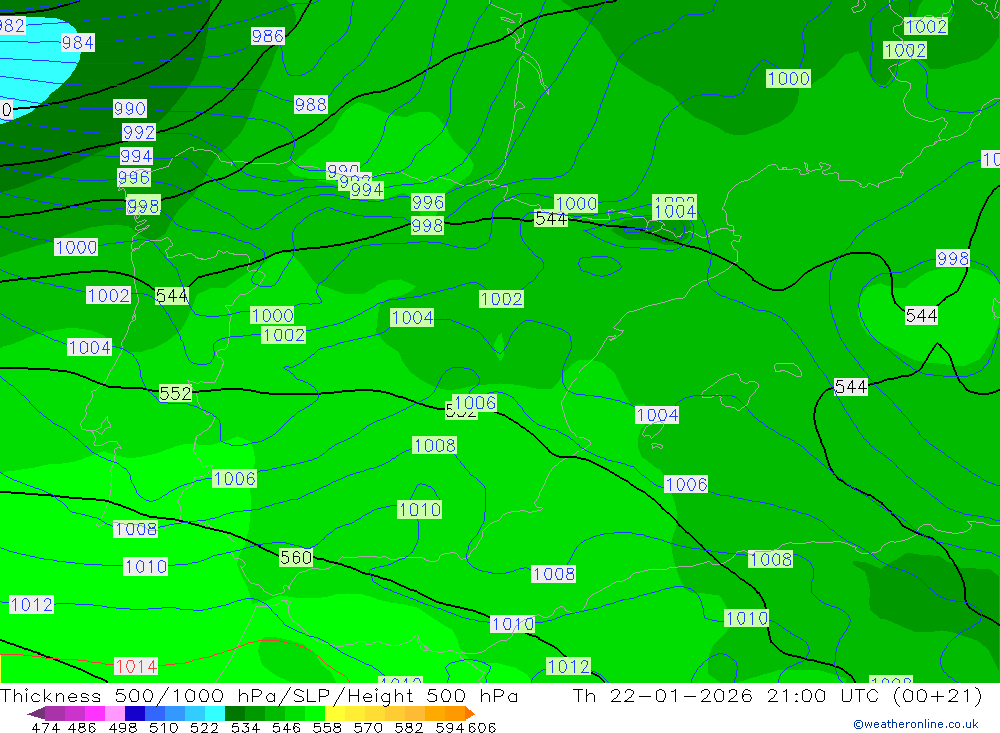
Task: Select the legend value 498
Action: tap(123, 727)
